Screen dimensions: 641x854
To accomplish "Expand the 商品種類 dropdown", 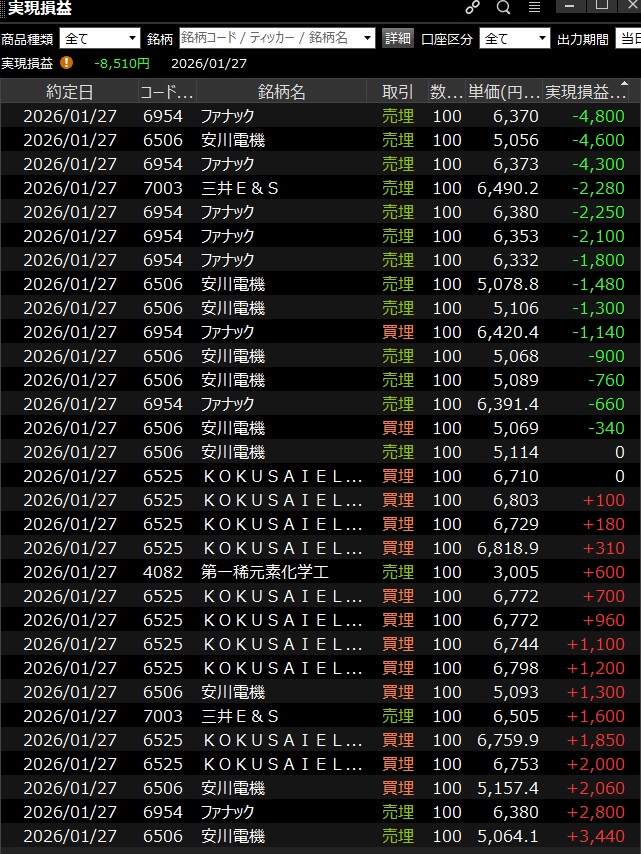I will 100,39.
